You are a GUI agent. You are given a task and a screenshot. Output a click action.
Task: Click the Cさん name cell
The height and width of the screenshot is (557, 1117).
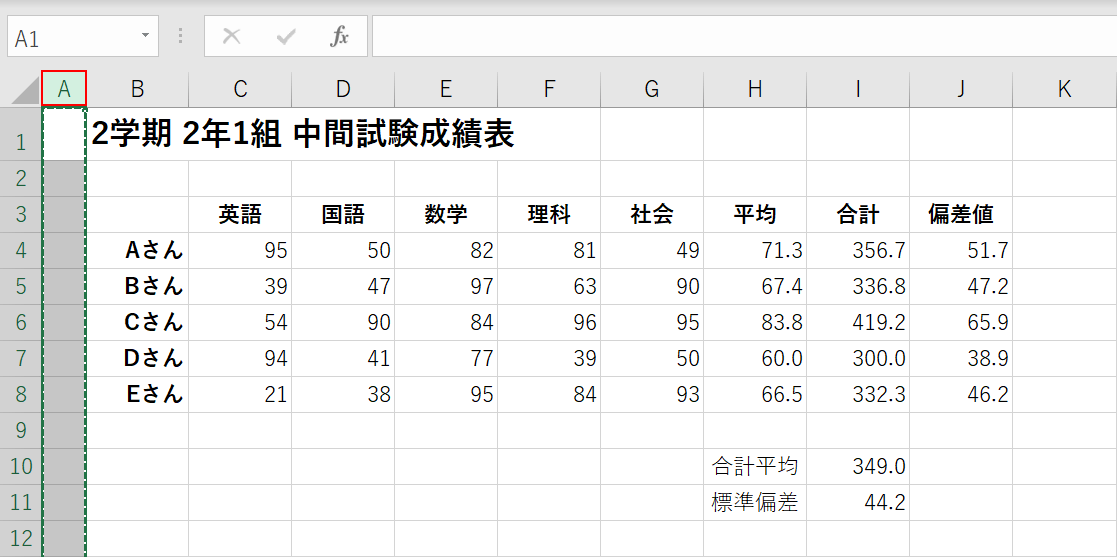click(137, 323)
